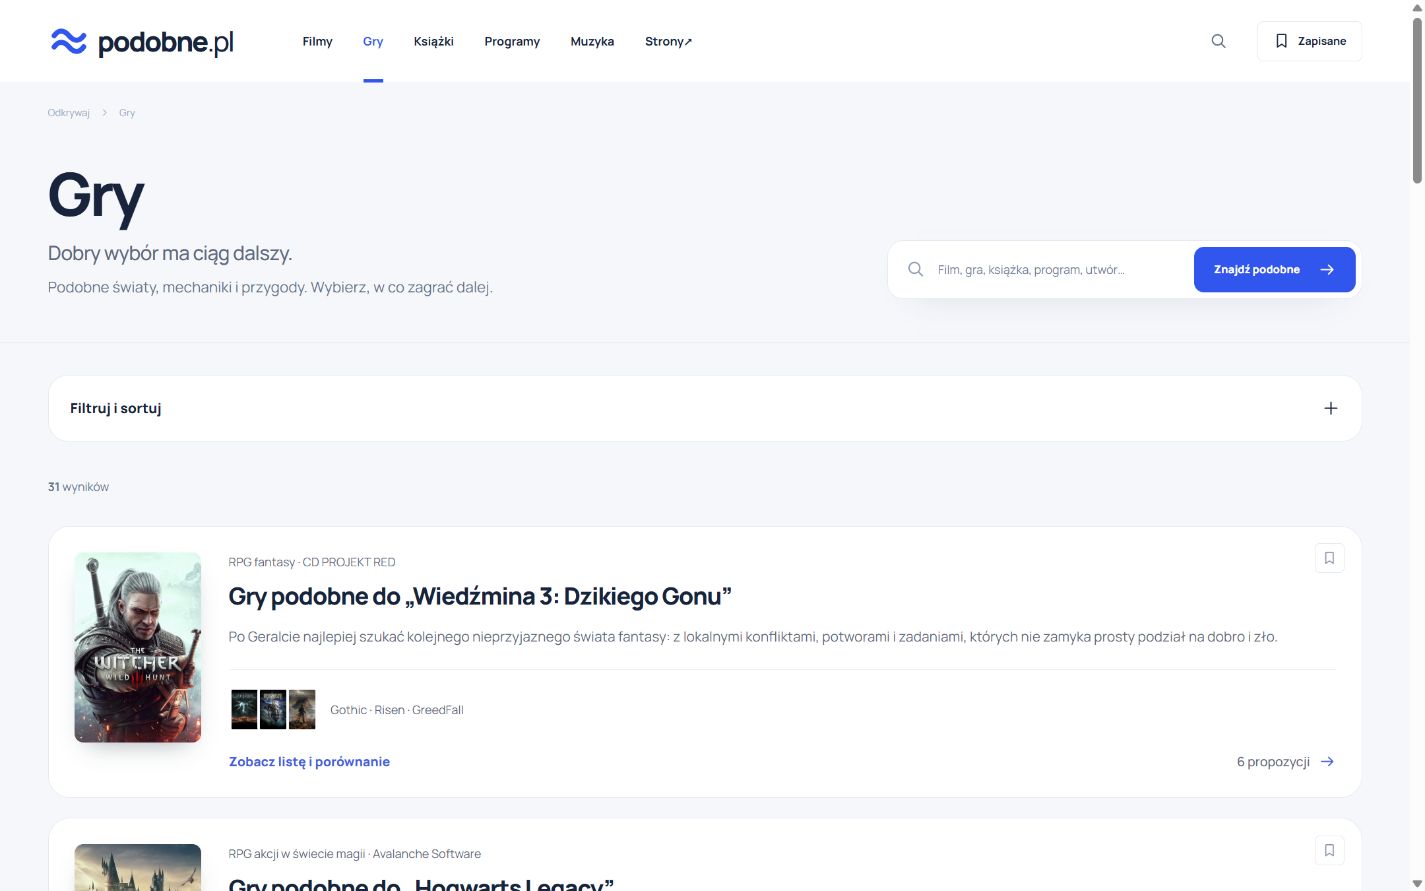The image size is (1425, 891).
Task: Go to Odkrywaj breadcrumb
Action: click(x=69, y=113)
